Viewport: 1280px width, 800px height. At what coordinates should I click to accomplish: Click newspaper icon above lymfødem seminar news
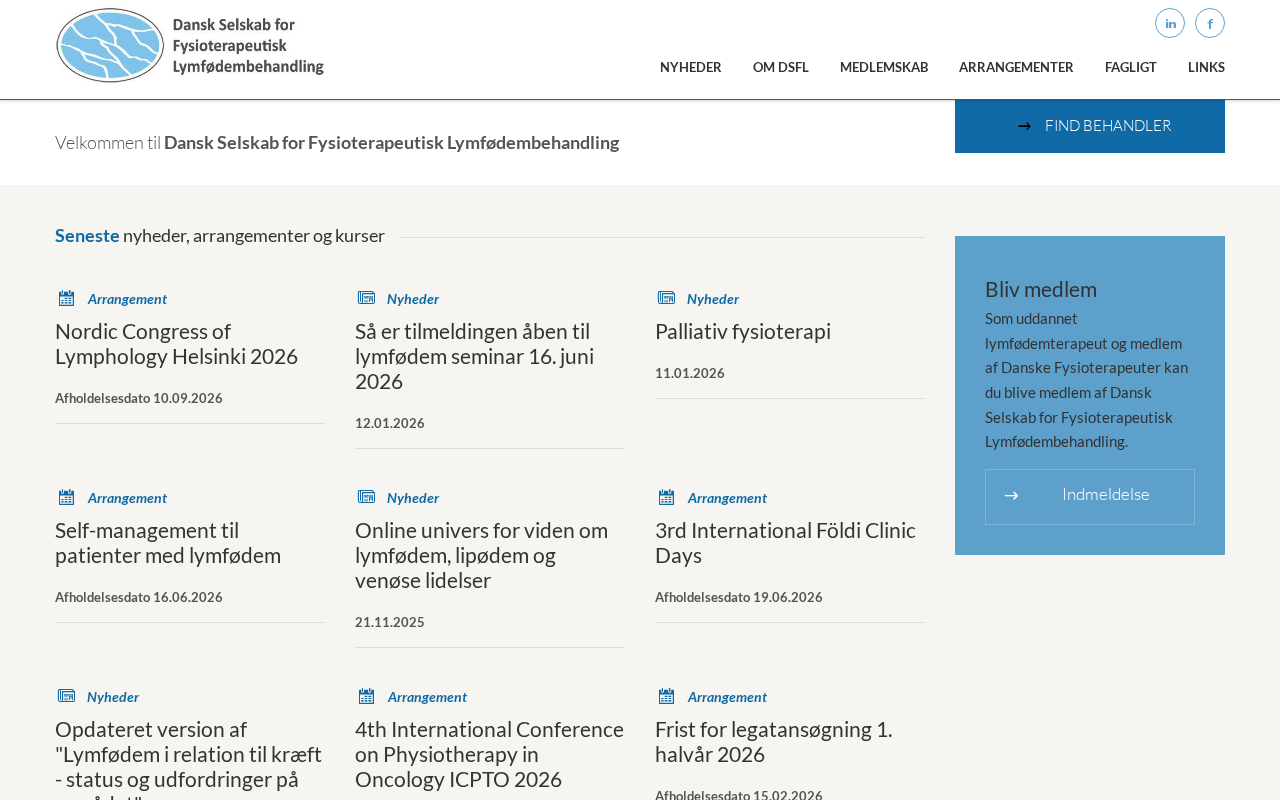(367, 298)
